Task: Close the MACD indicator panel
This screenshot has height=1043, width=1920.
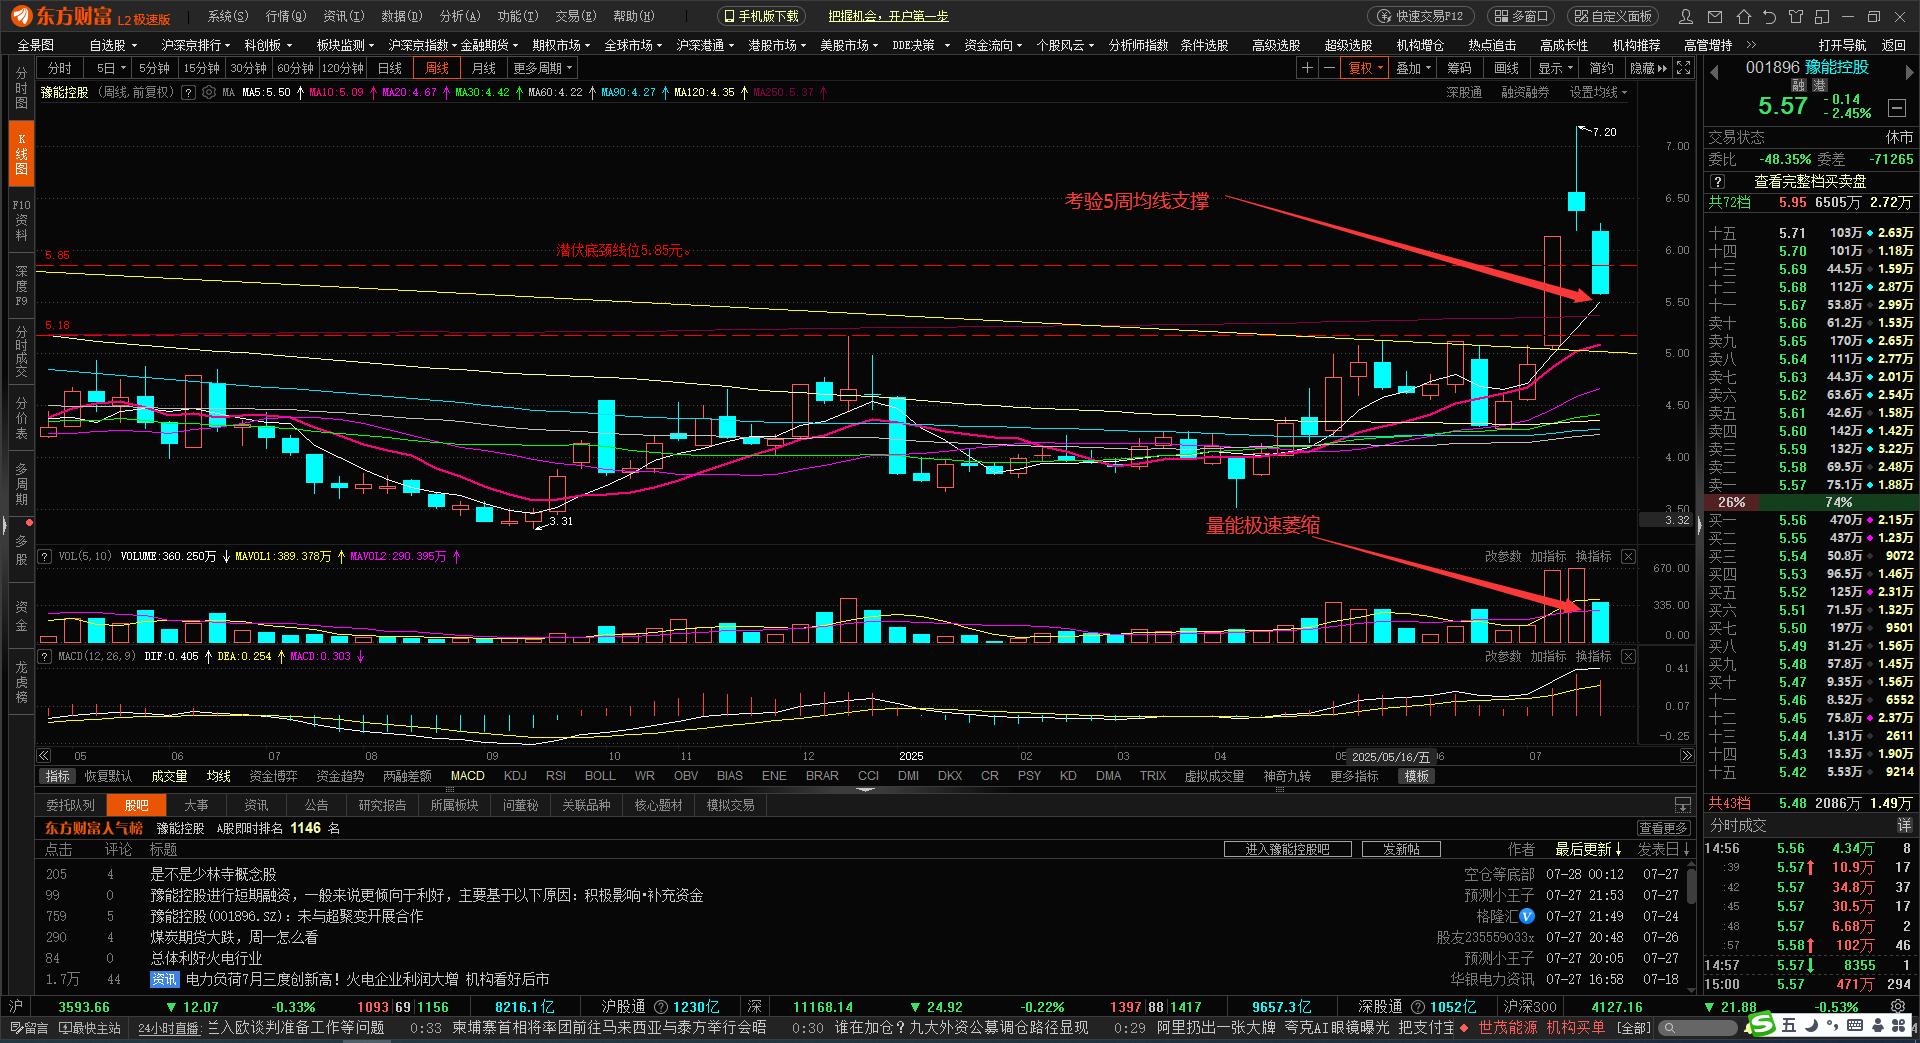Action: [1628, 656]
